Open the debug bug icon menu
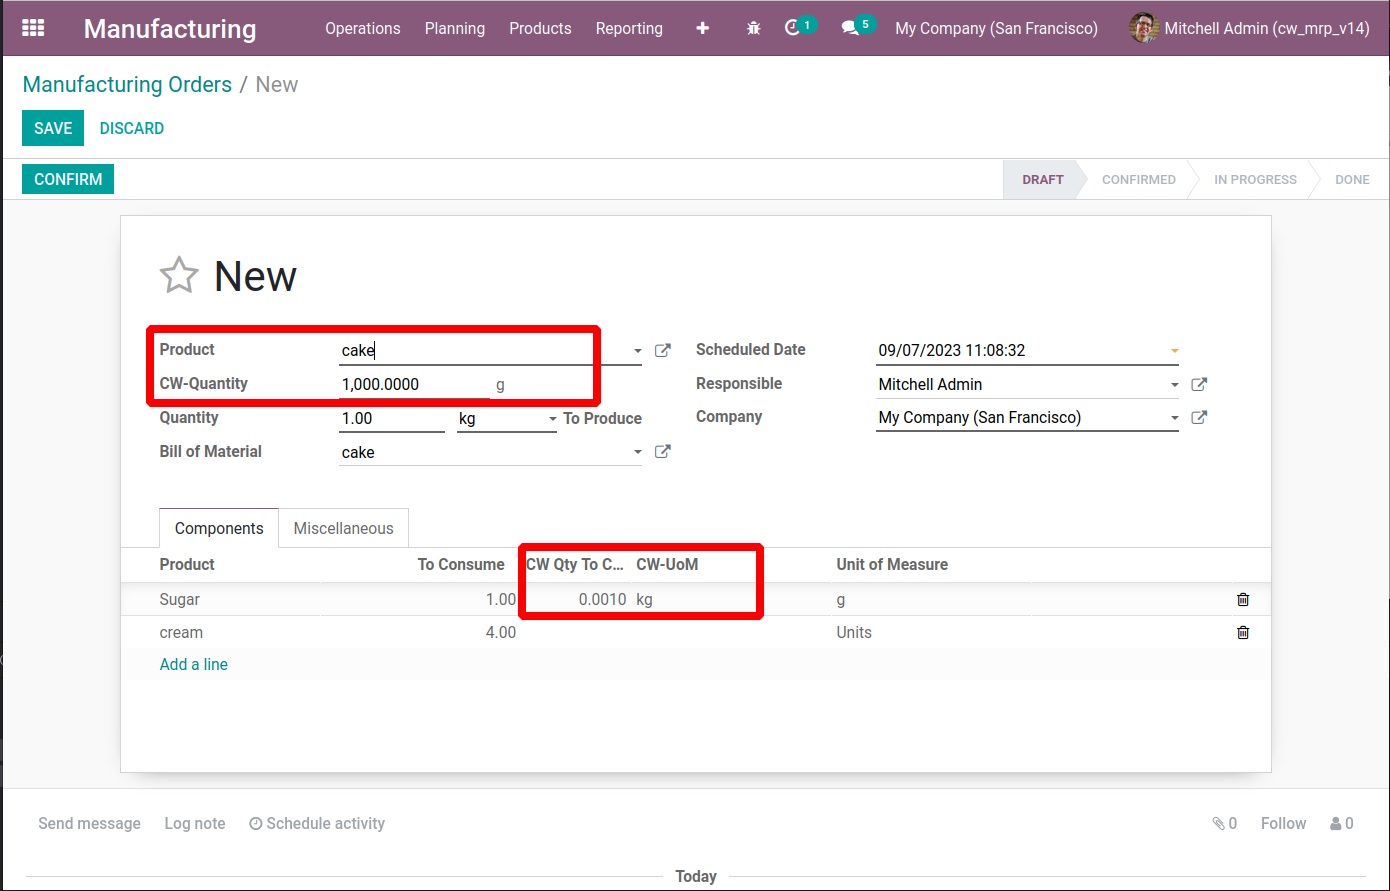 click(753, 28)
